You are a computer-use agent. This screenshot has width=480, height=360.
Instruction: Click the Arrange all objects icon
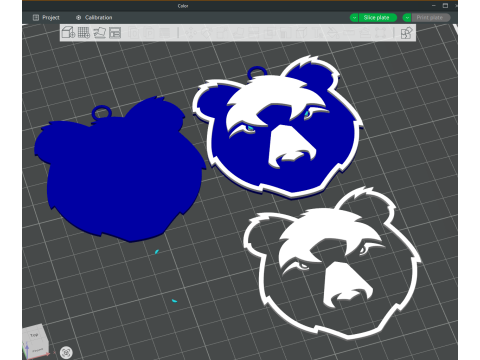115,33
